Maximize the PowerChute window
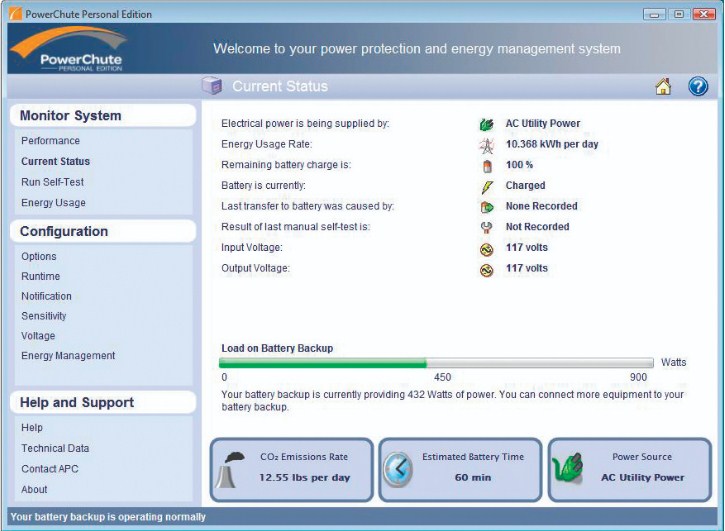Image resolution: width=725 pixels, height=531 pixels. point(678,14)
